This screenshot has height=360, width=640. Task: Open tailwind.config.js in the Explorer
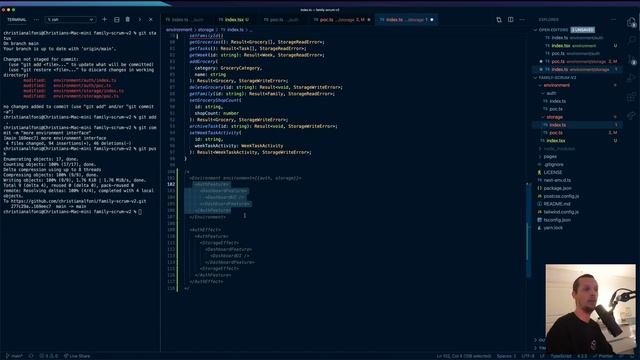[x=561, y=212]
